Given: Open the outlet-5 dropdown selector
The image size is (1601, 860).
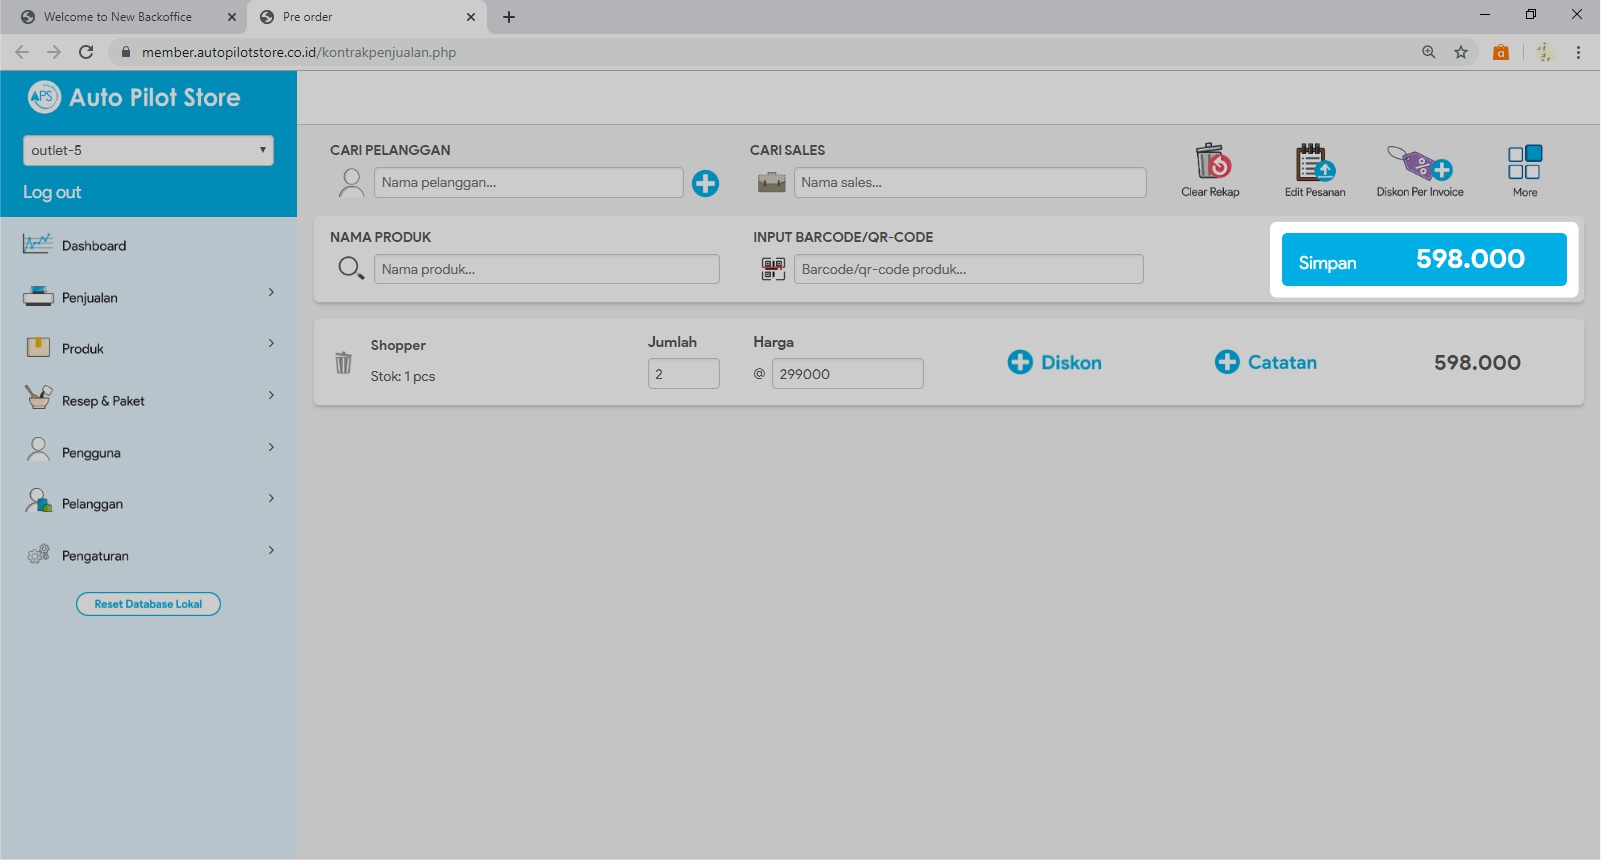Looking at the screenshot, I should click(x=148, y=150).
